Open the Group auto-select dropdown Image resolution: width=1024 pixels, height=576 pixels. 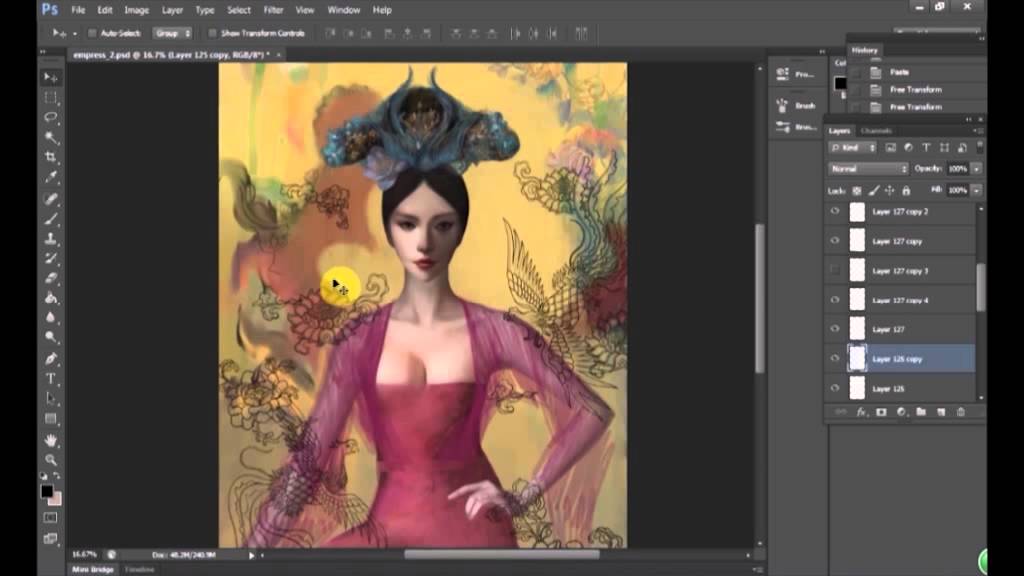(x=172, y=33)
